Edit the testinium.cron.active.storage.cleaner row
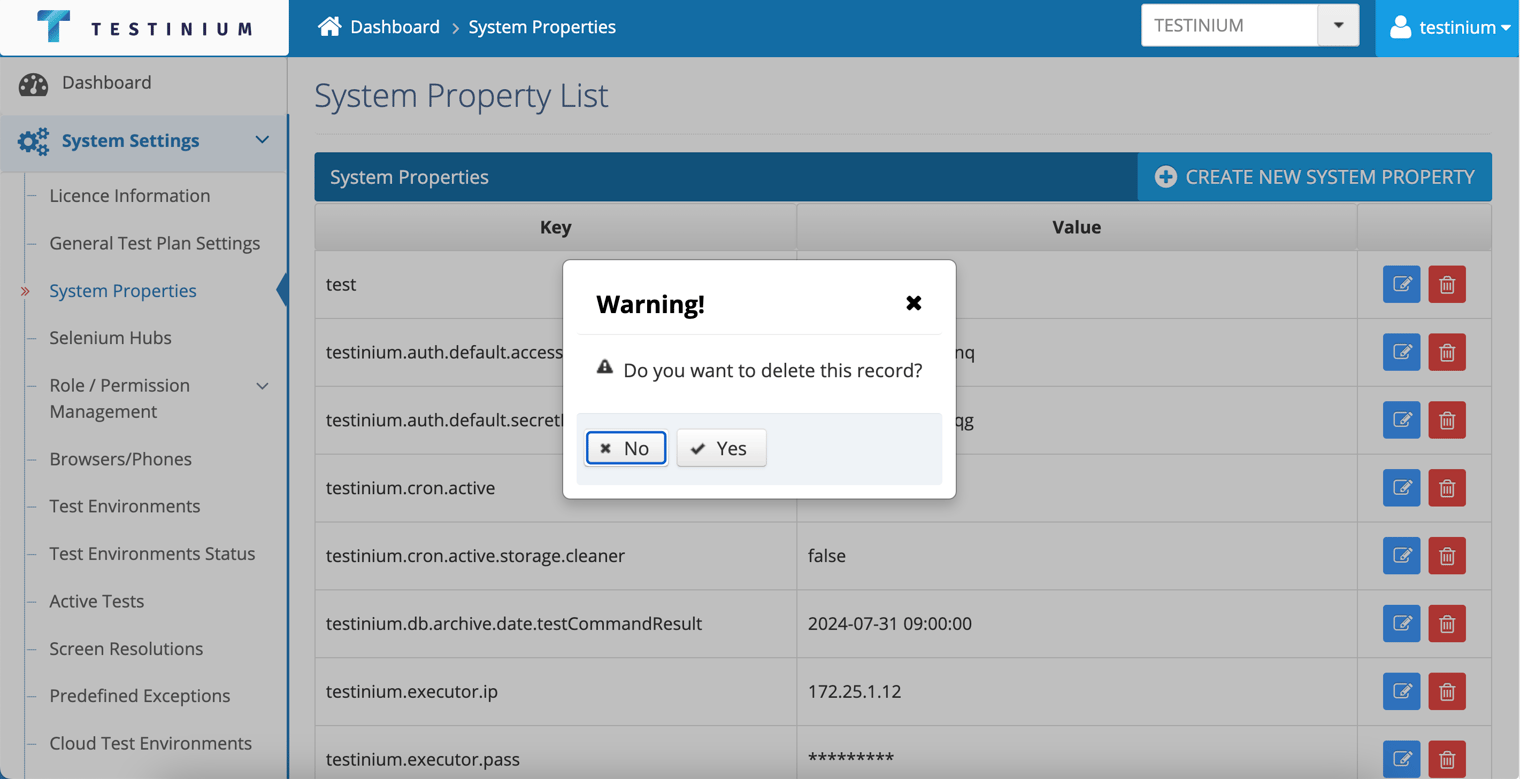 coord(1402,556)
